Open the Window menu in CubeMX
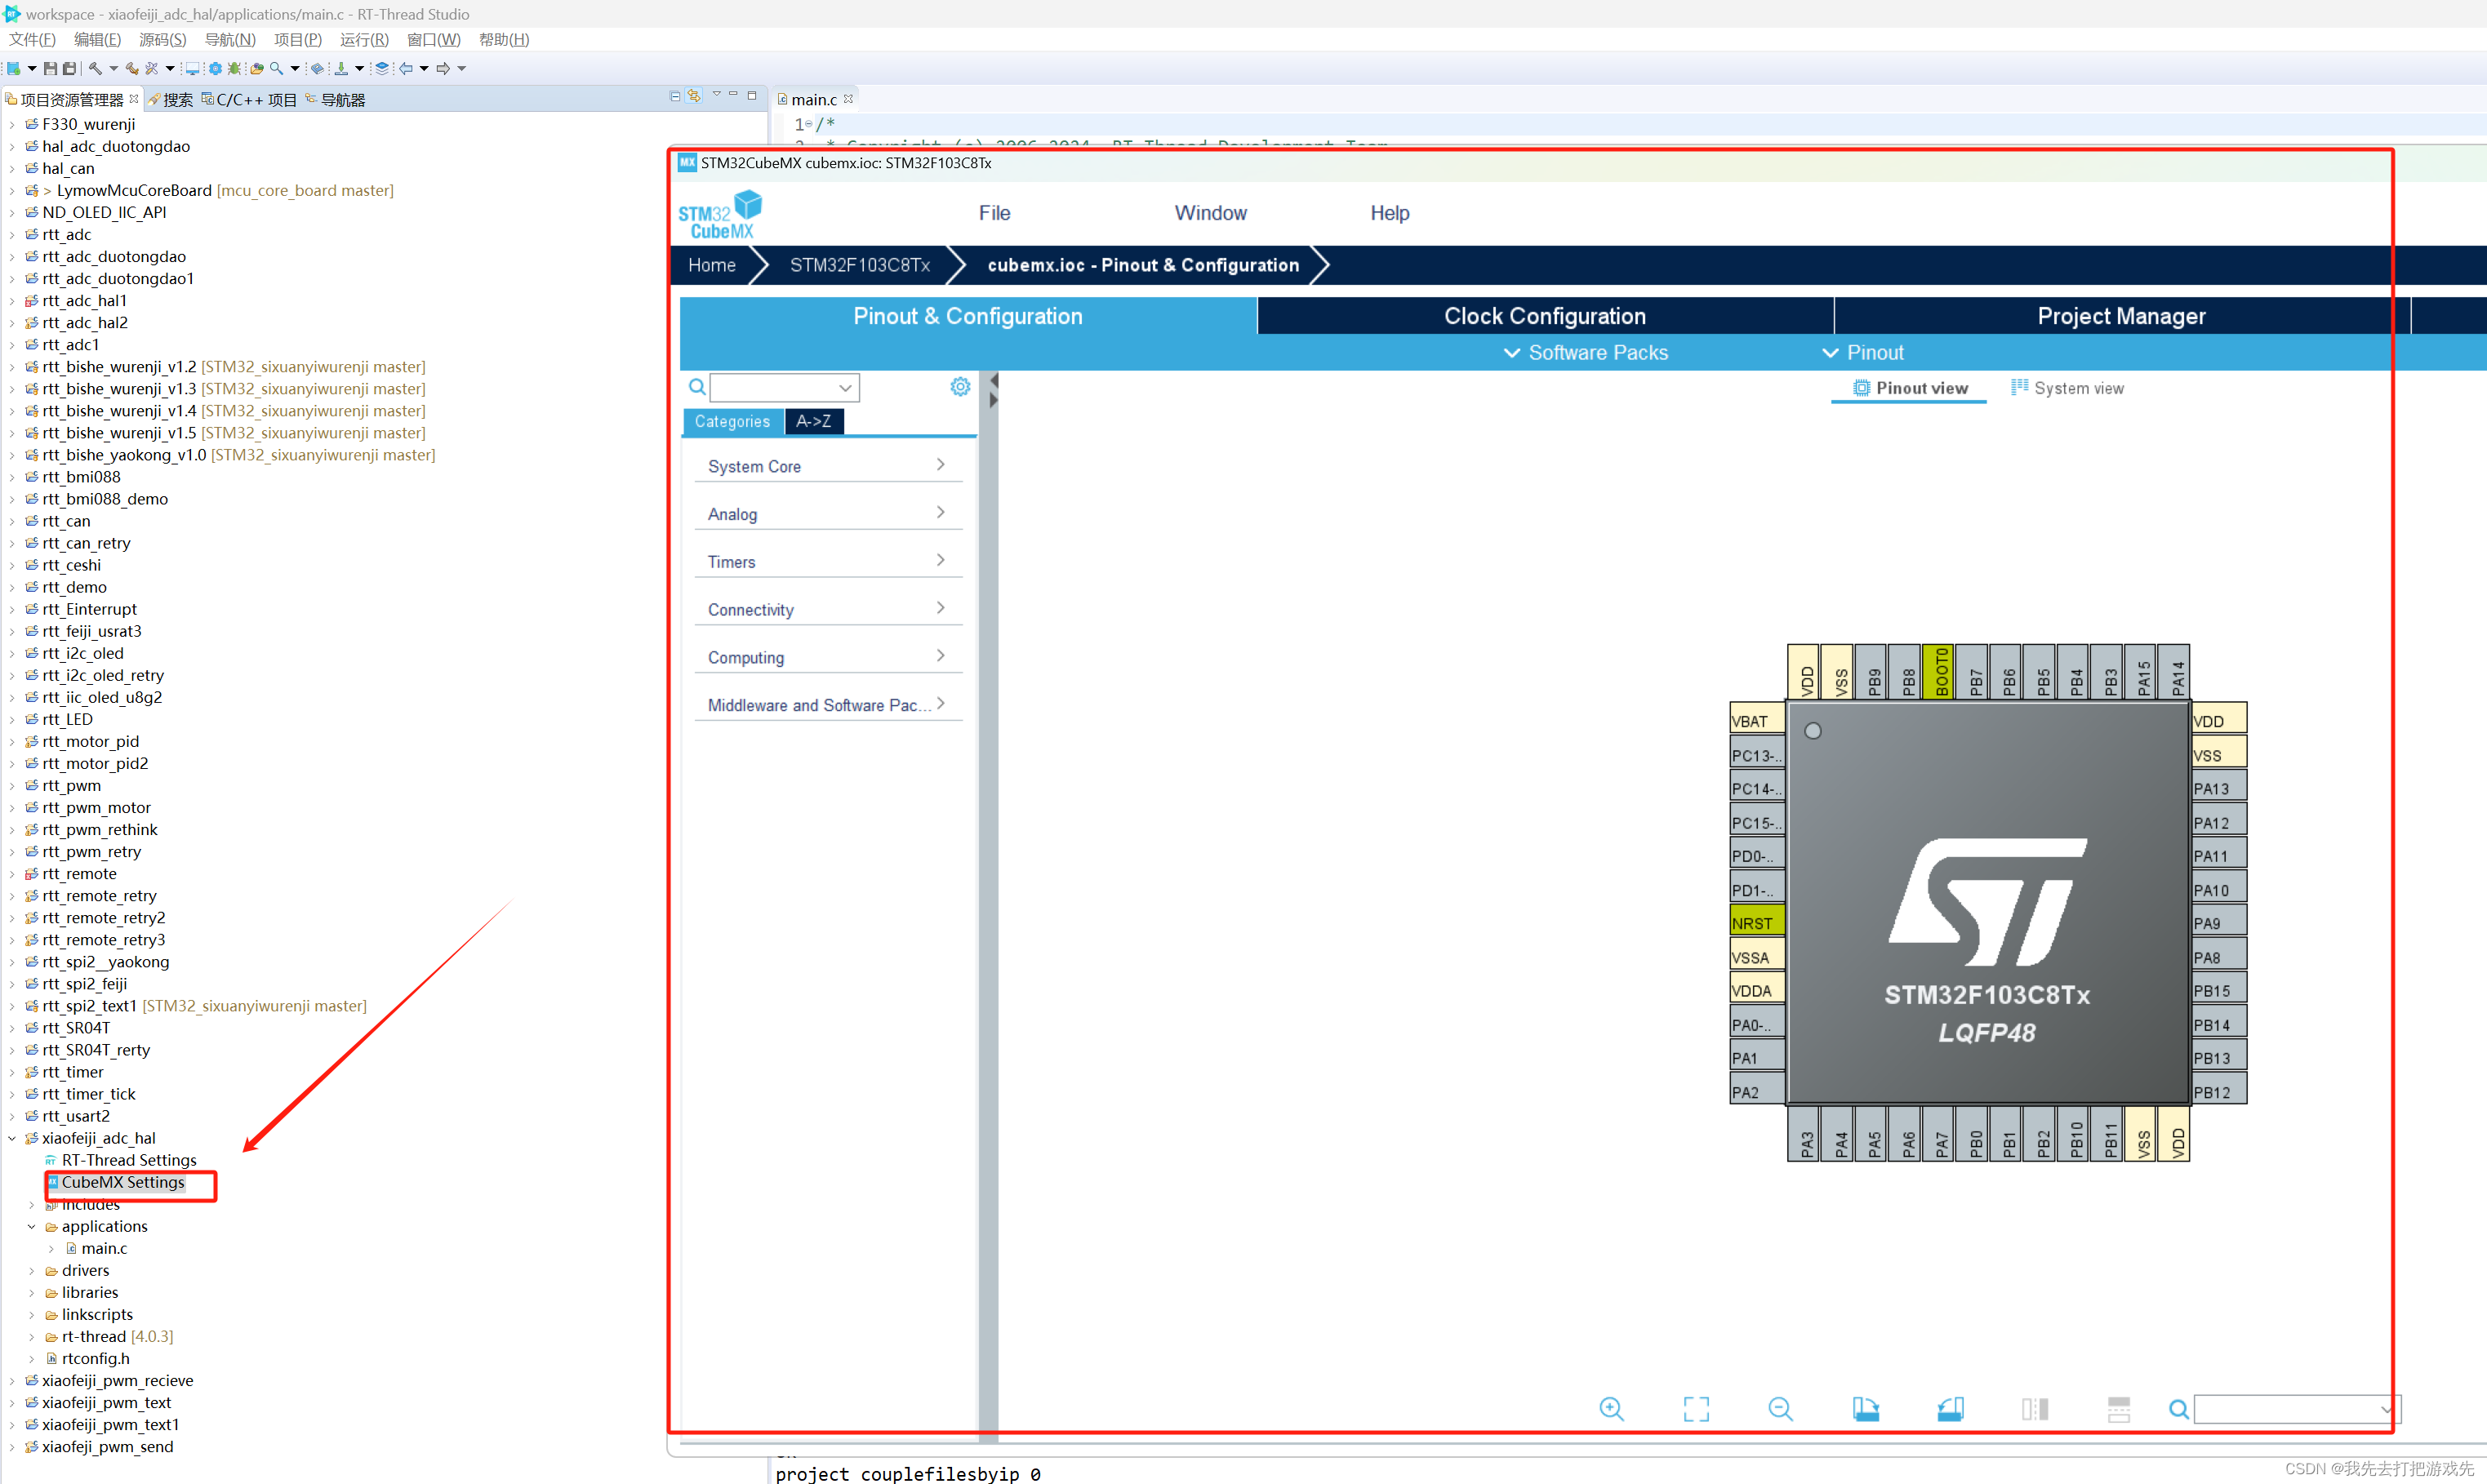The image size is (2487, 1484). 1210,213
